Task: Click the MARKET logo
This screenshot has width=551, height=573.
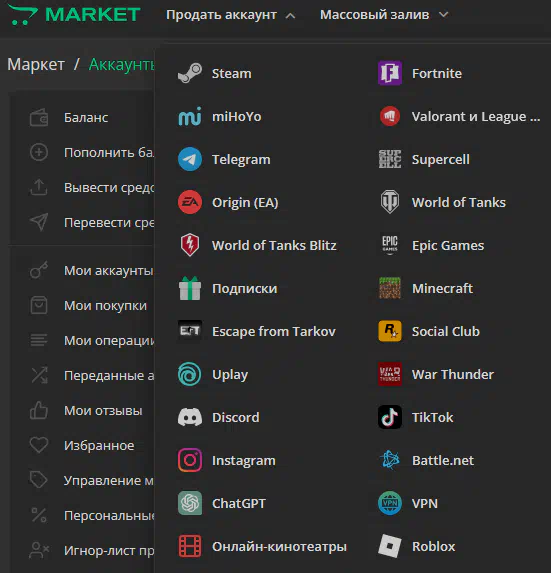Action: (x=75, y=15)
